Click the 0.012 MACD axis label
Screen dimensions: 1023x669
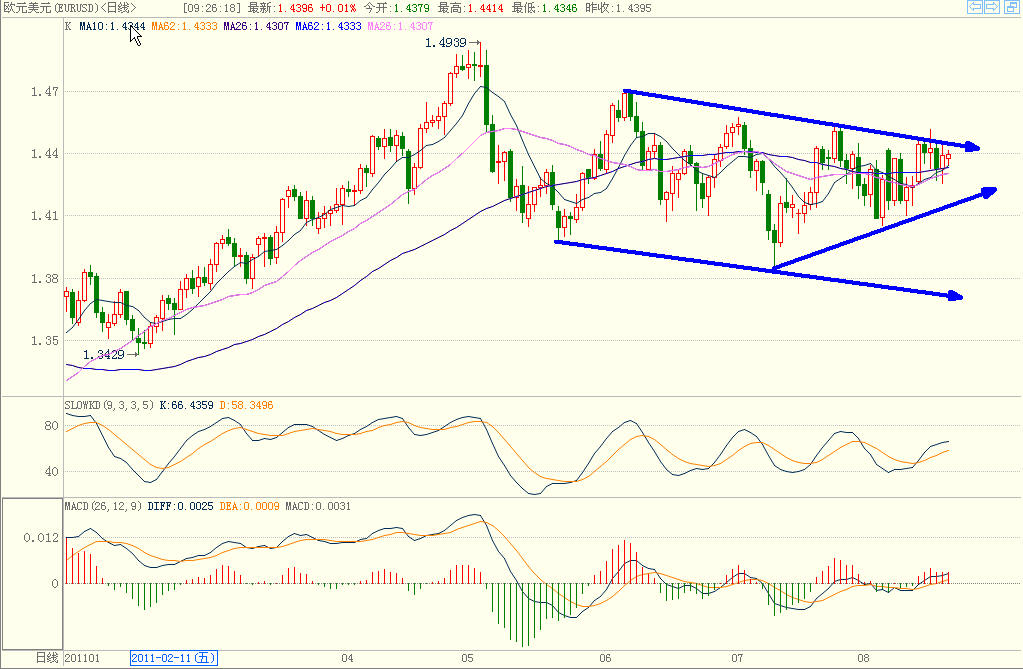tap(40, 538)
